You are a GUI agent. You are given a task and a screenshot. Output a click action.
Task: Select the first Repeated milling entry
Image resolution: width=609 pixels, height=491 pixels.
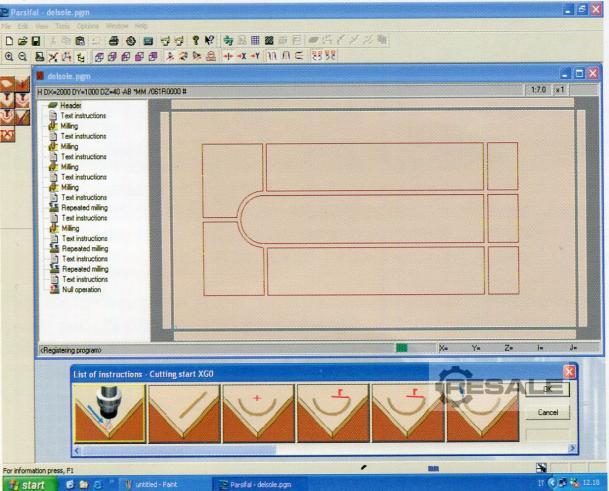[84, 208]
